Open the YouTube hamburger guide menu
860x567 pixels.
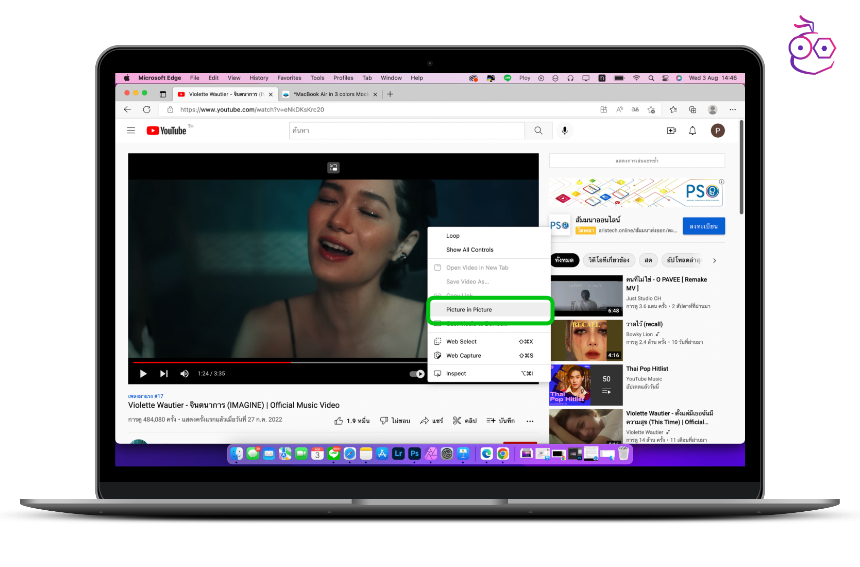[x=130, y=130]
